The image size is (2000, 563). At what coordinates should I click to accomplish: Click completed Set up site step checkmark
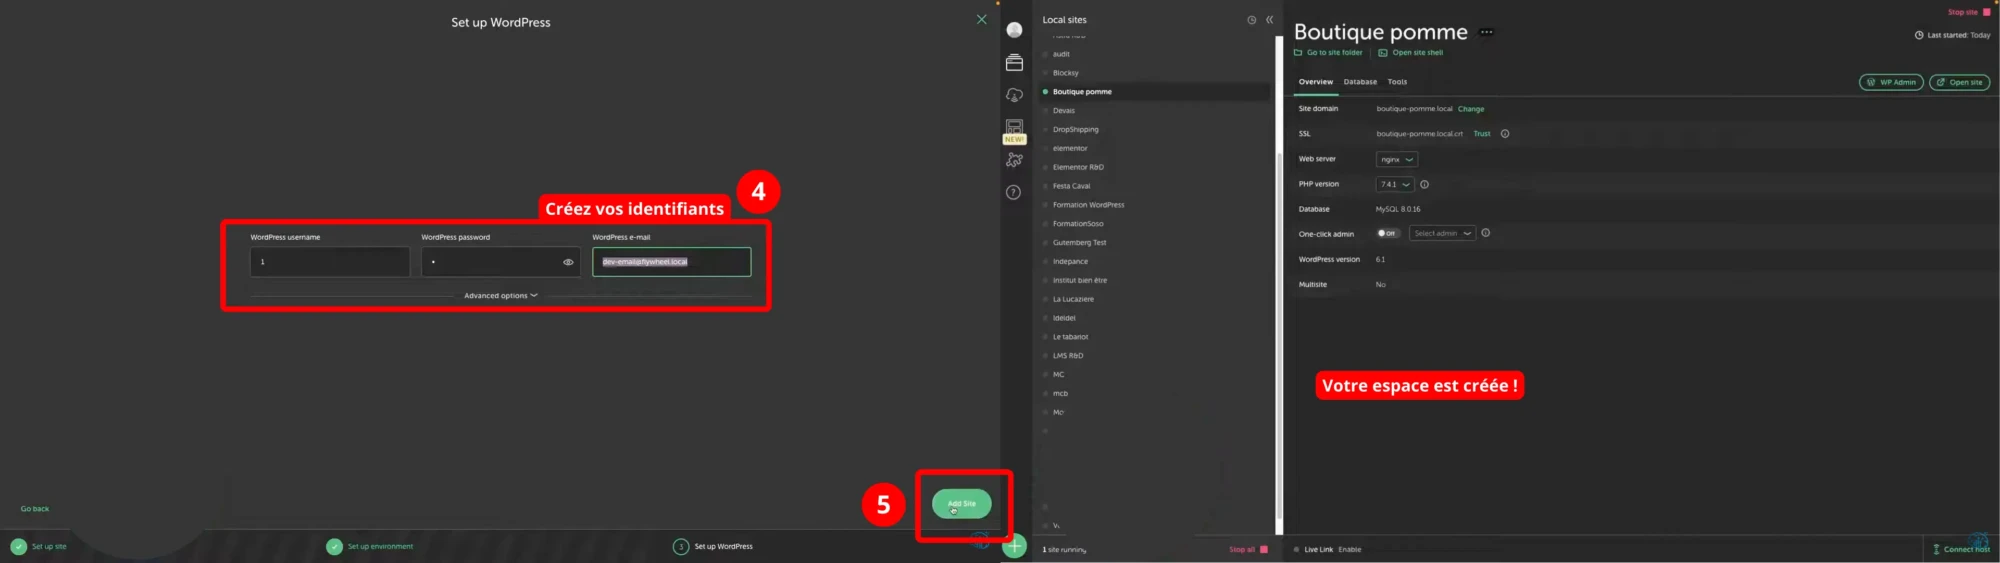[18, 546]
